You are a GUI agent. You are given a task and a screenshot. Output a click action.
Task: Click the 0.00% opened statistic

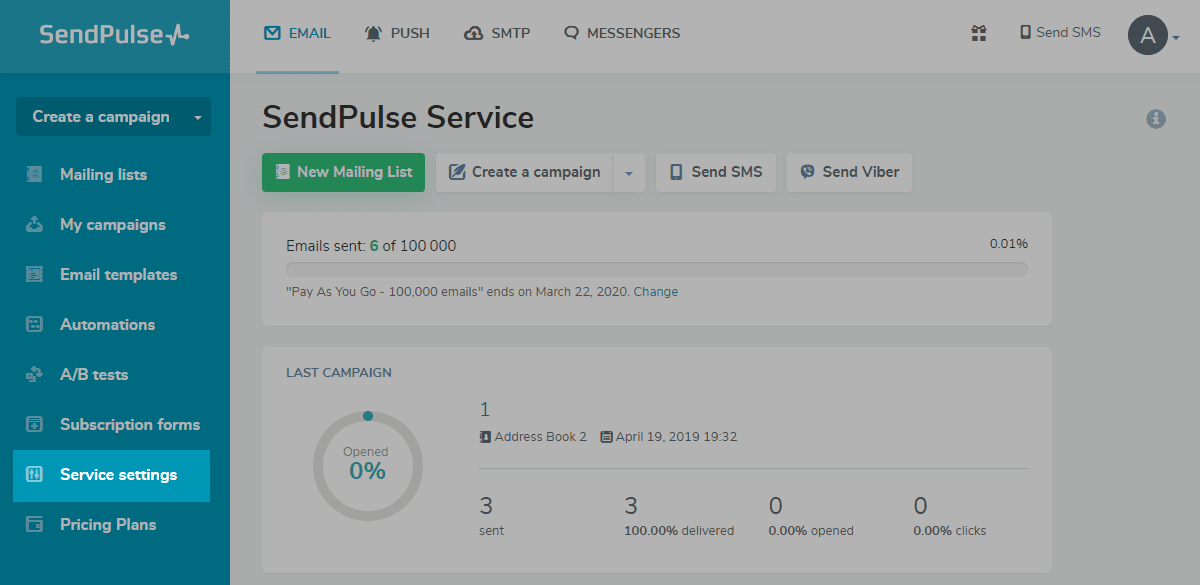[x=811, y=515]
